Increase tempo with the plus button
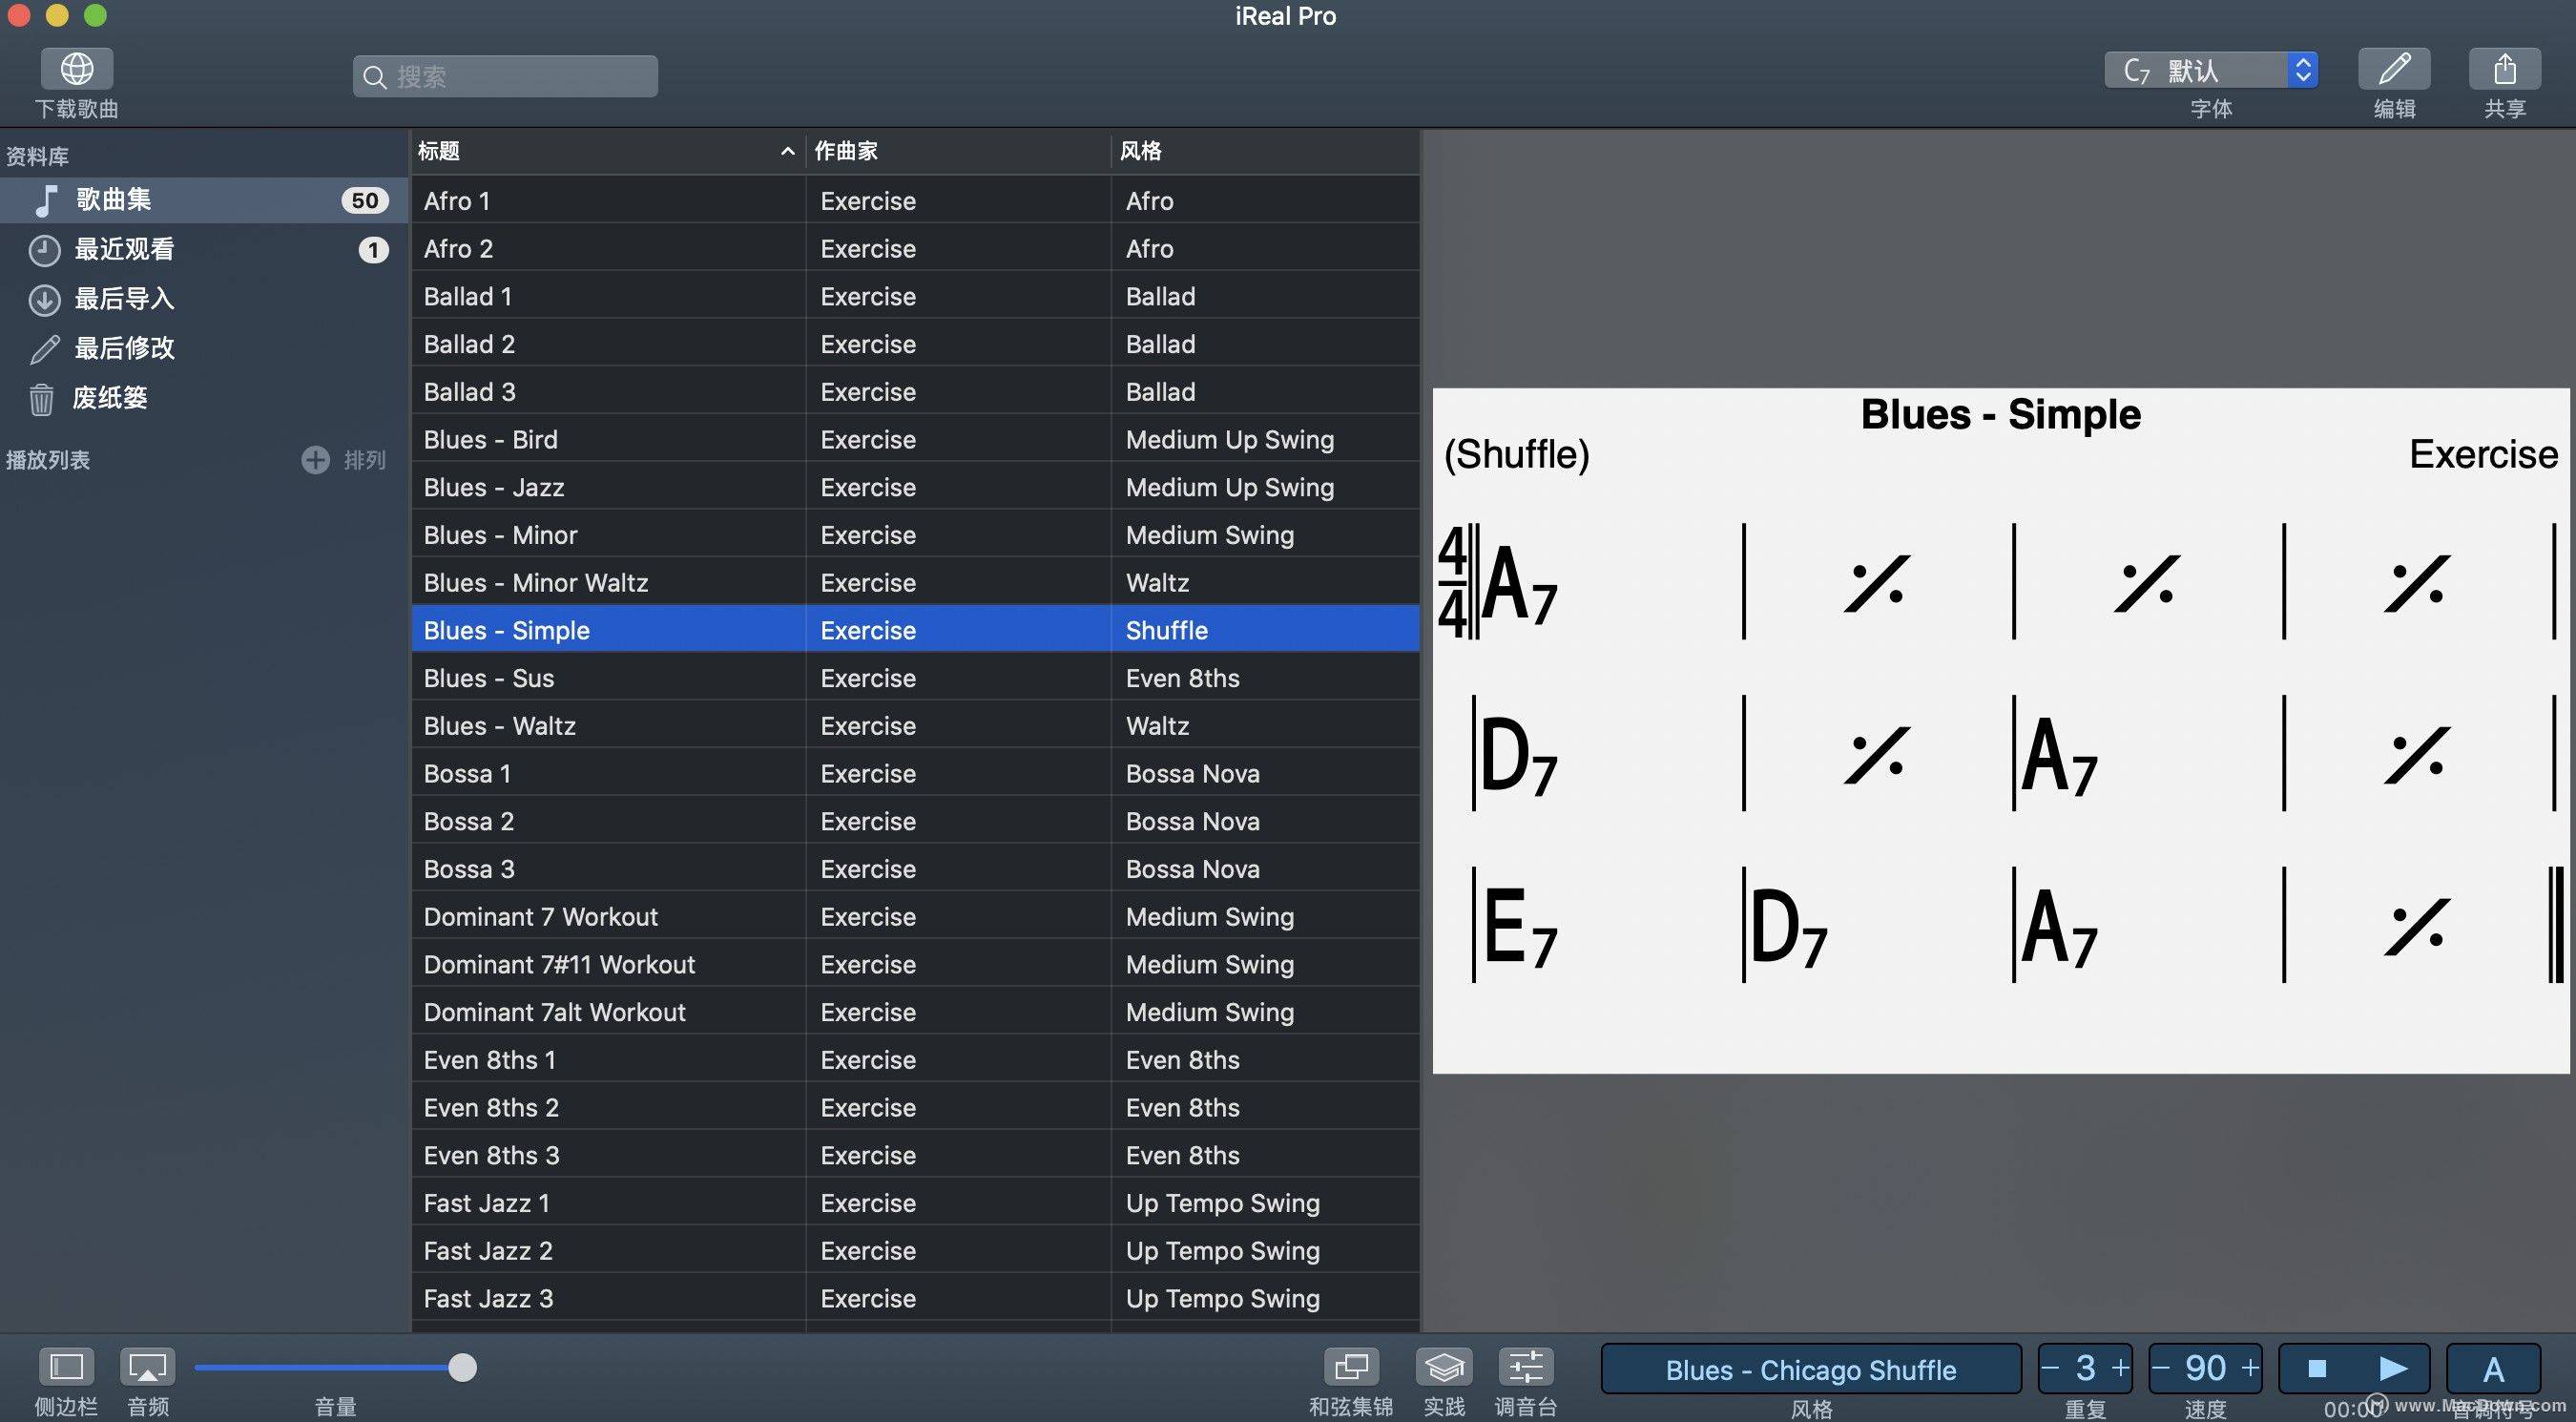Screen dimensions: 2576x1422 (2250, 1367)
